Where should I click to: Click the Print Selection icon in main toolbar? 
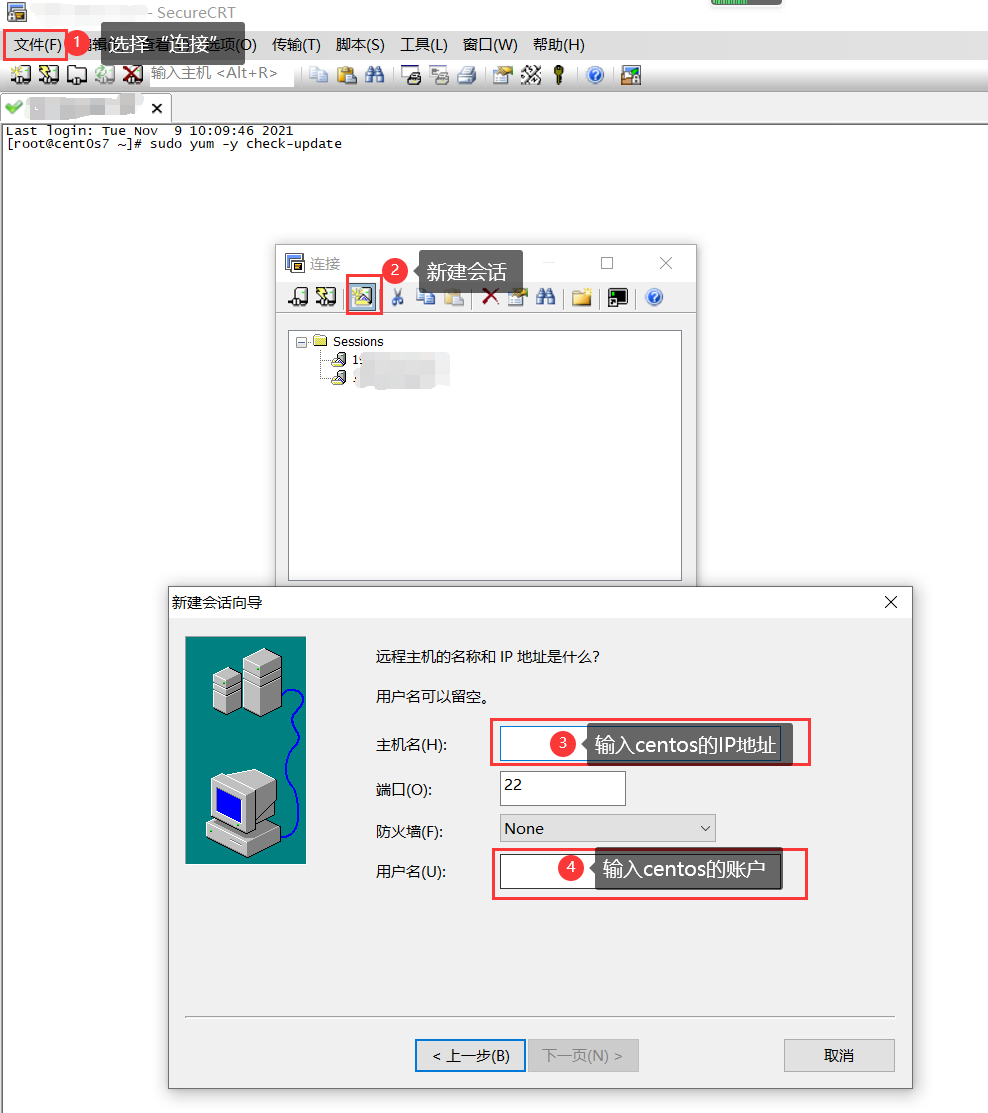coord(439,75)
